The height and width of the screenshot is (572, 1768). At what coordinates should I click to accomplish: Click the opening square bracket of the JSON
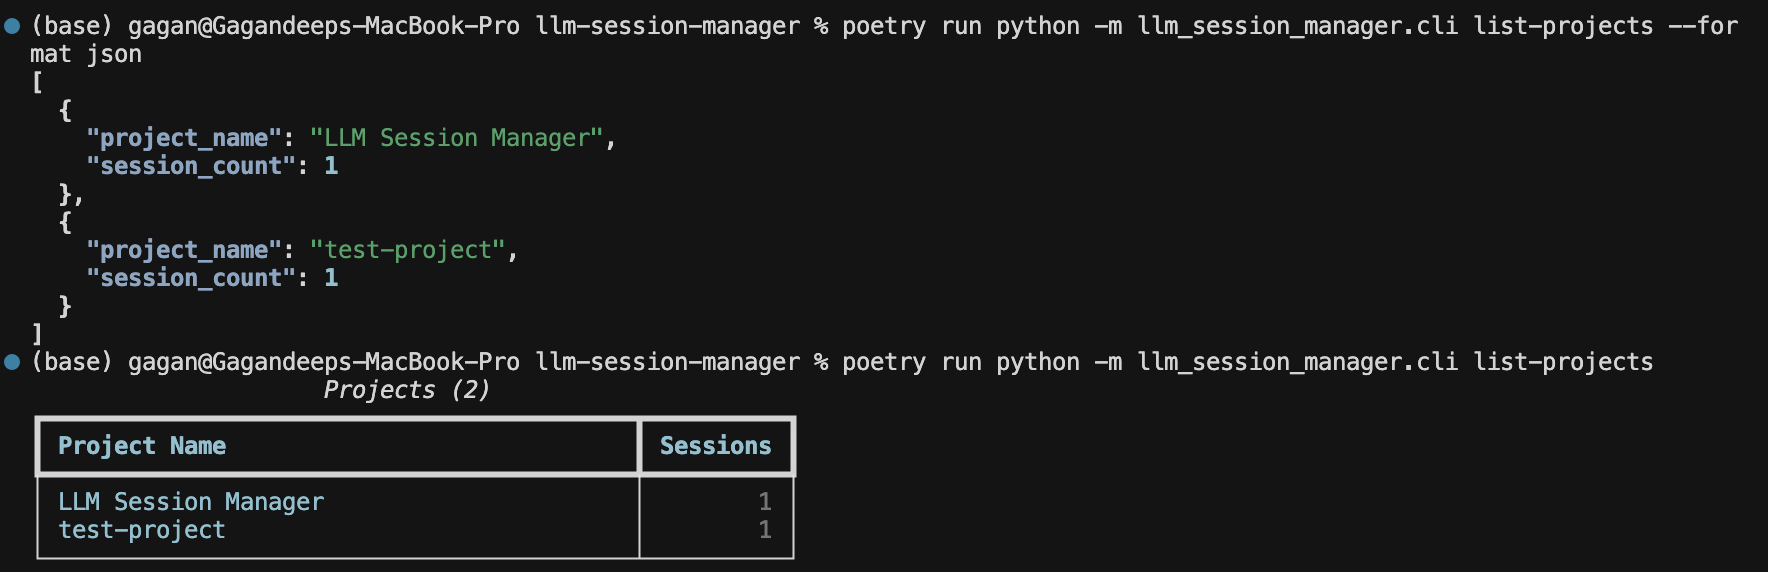click(37, 82)
